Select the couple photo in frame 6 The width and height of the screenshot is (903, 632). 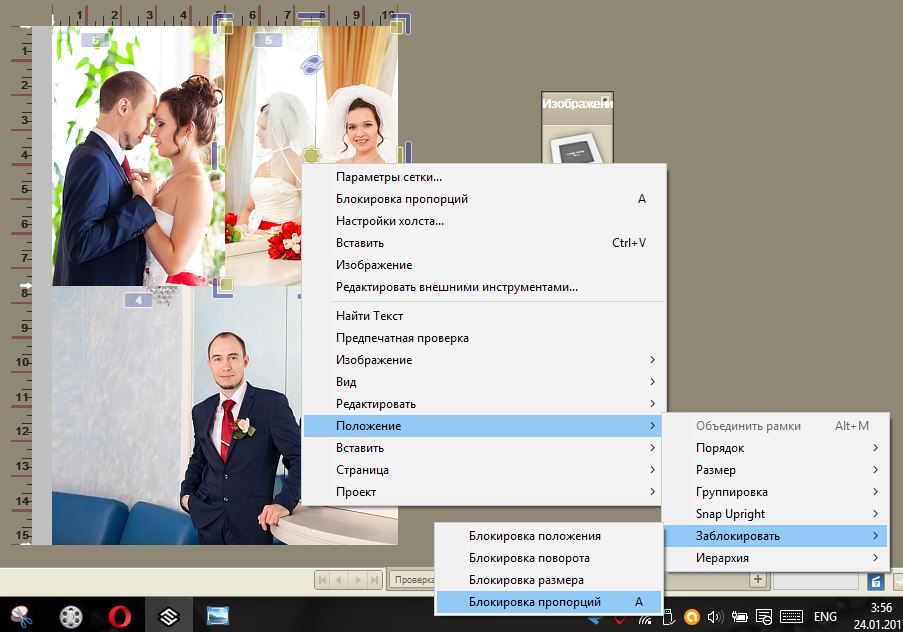click(x=138, y=156)
